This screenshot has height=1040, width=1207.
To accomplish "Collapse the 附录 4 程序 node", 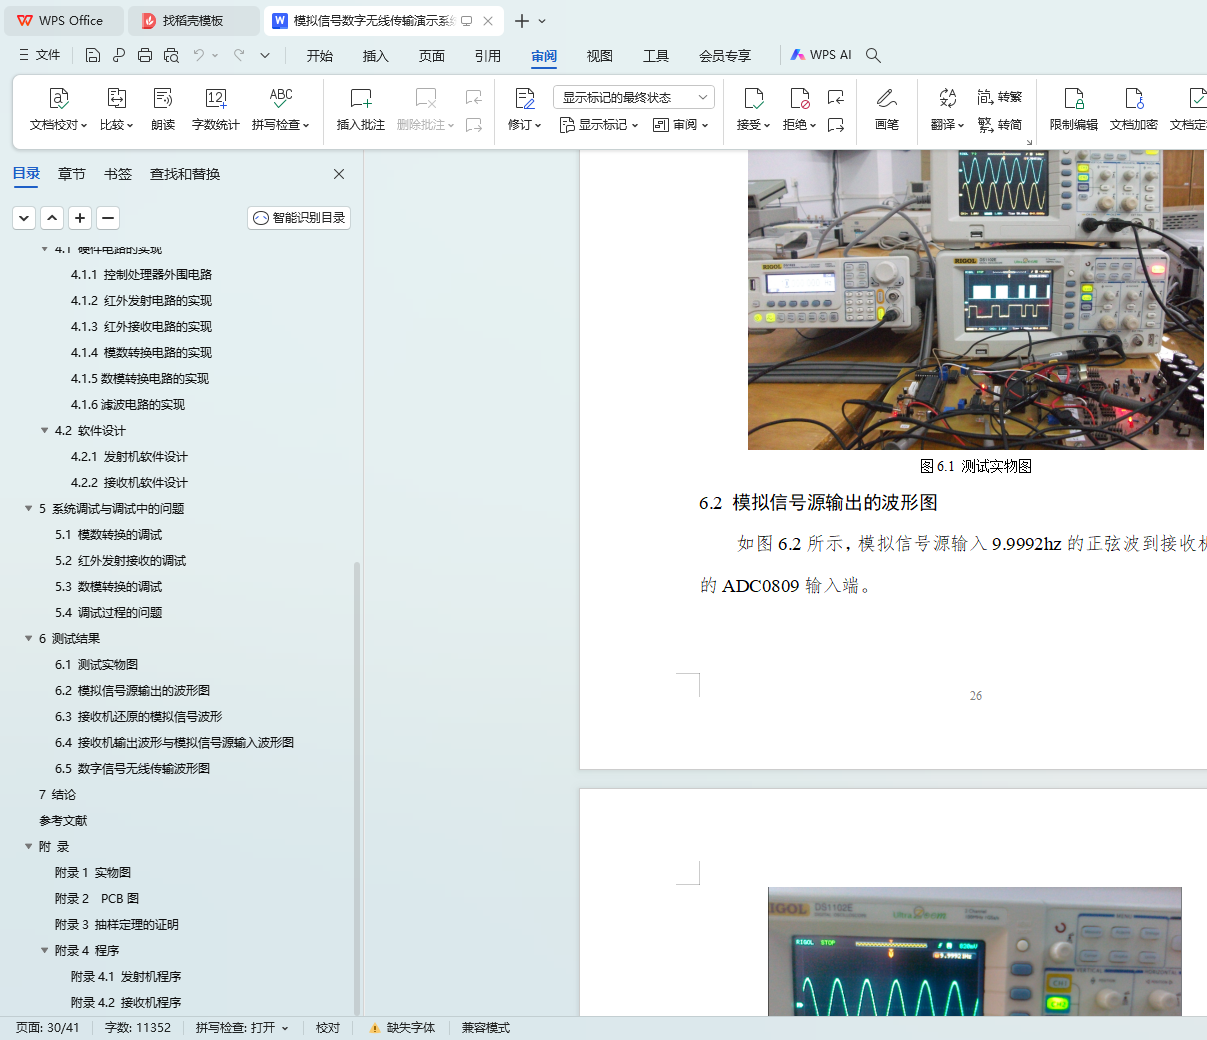I will (x=44, y=951).
